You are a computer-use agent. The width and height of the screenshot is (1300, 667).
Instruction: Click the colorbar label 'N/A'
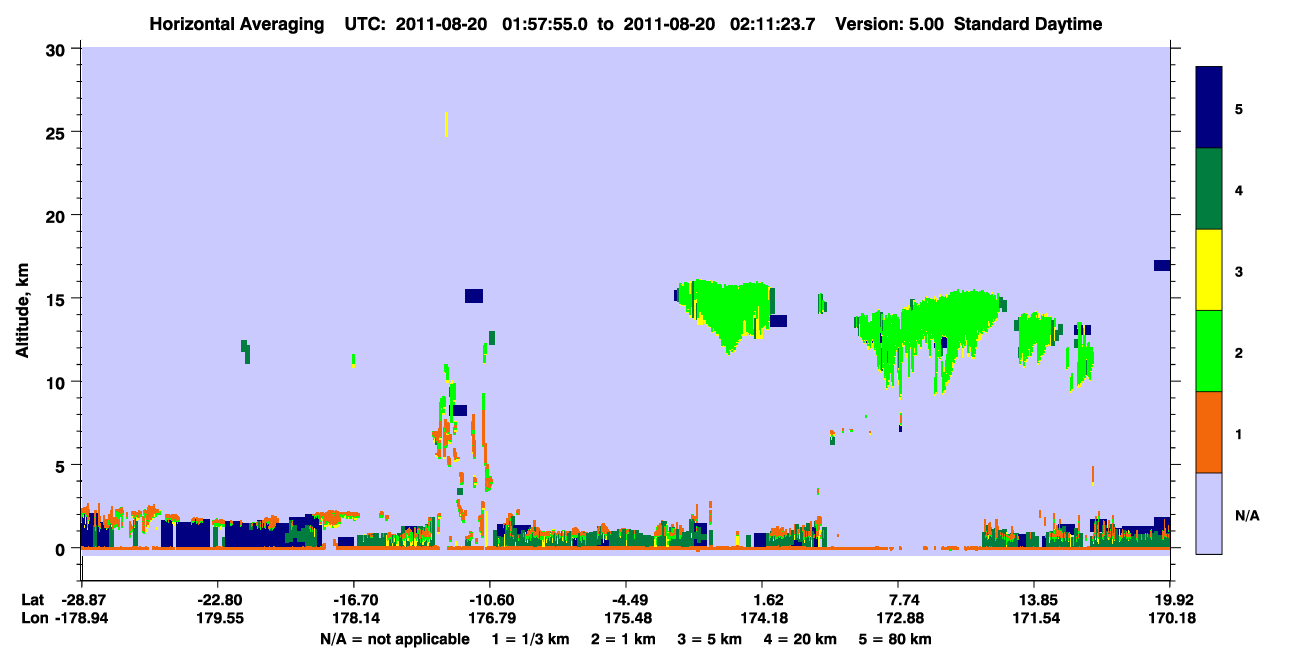tap(1247, 515)
